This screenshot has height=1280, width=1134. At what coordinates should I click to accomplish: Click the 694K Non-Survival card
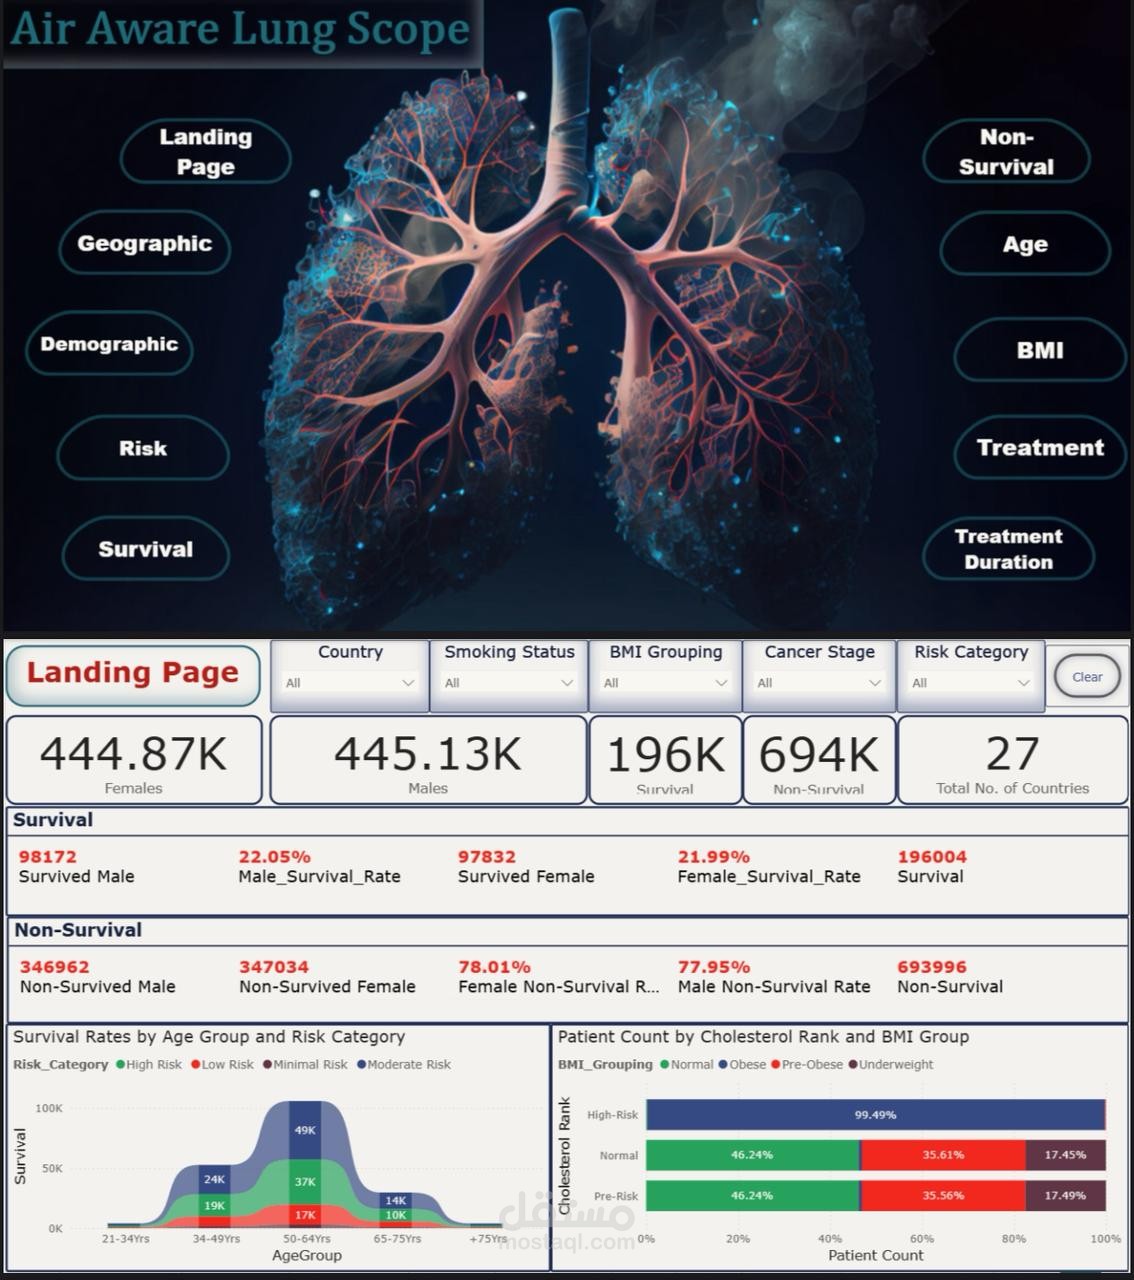(819, 760)
